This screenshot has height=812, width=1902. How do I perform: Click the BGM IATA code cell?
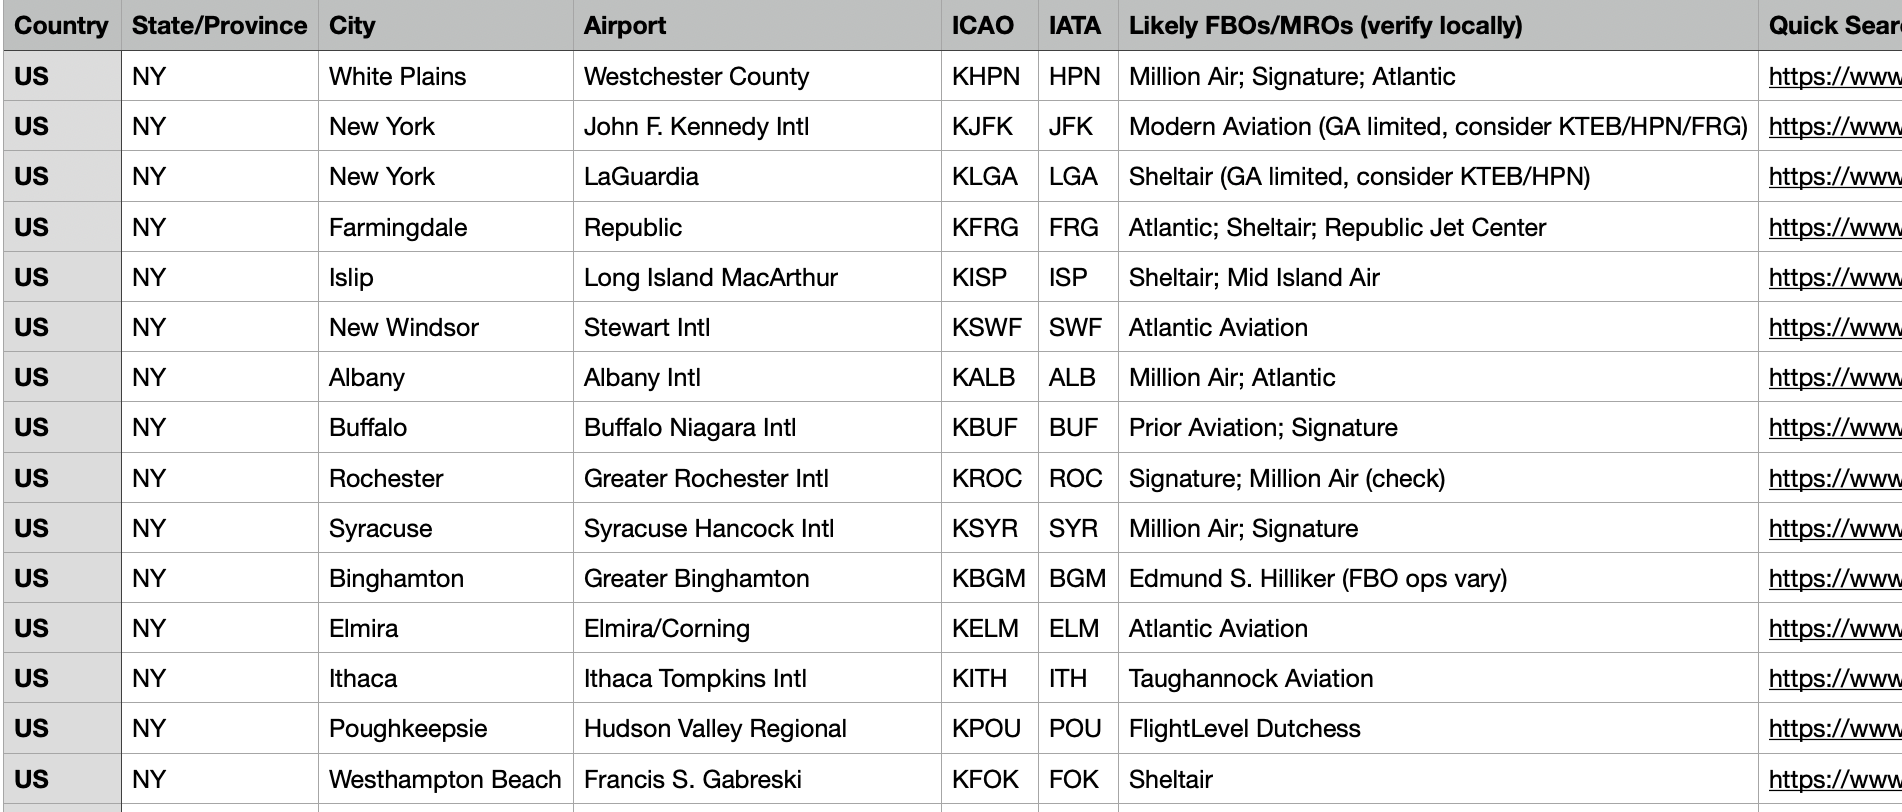(x=1078, y=579)
